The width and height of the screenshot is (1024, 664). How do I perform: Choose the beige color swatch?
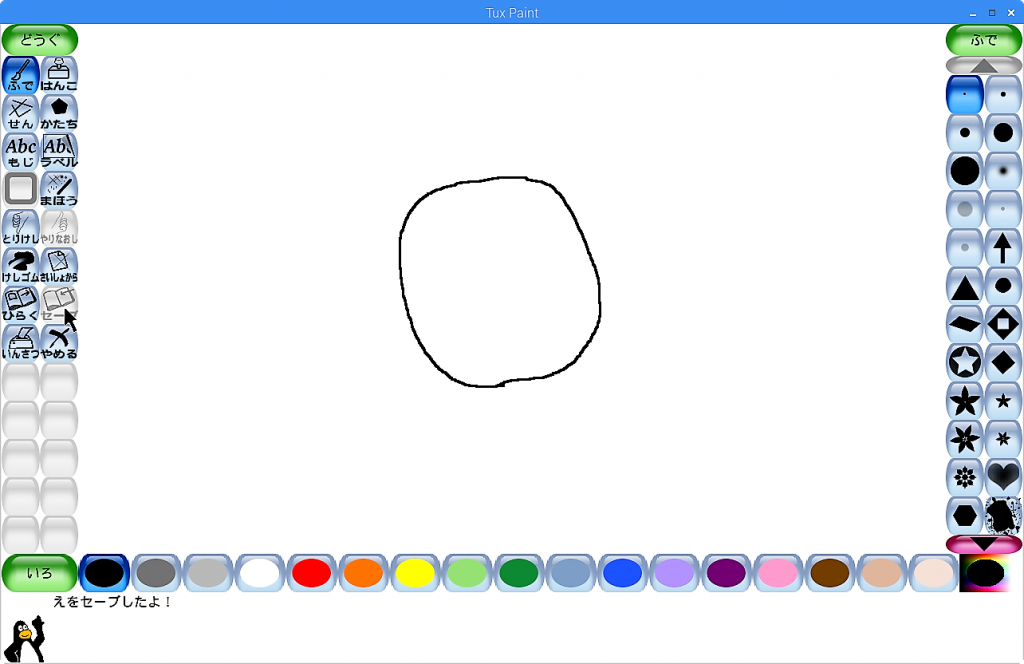pos(933,573)
